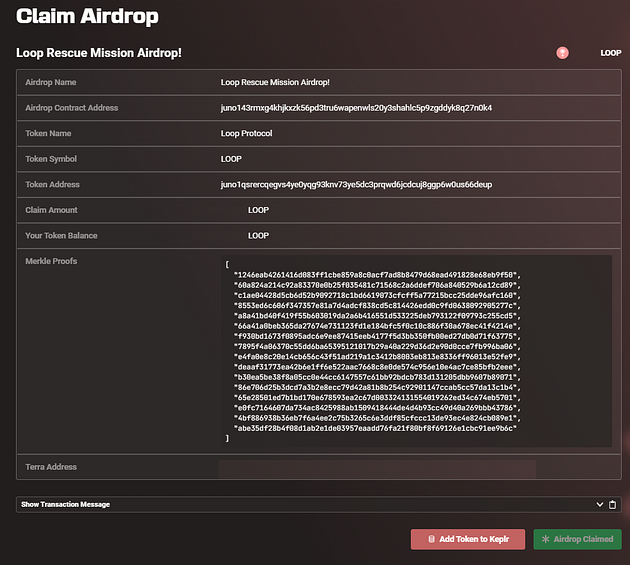630x565 pixels.
Task: Focus the Terra Address input field
Action: click(377, 469)
